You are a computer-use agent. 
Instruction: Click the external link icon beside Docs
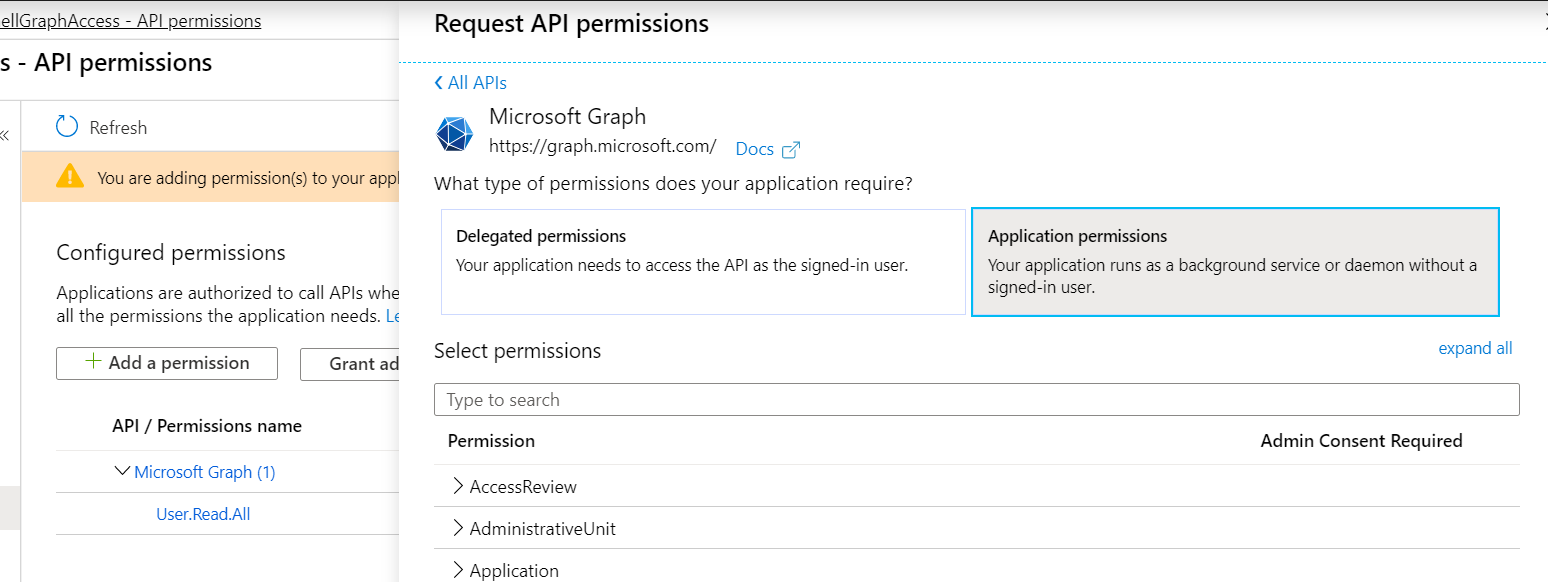pyautogui.click(x=791, y=150)
